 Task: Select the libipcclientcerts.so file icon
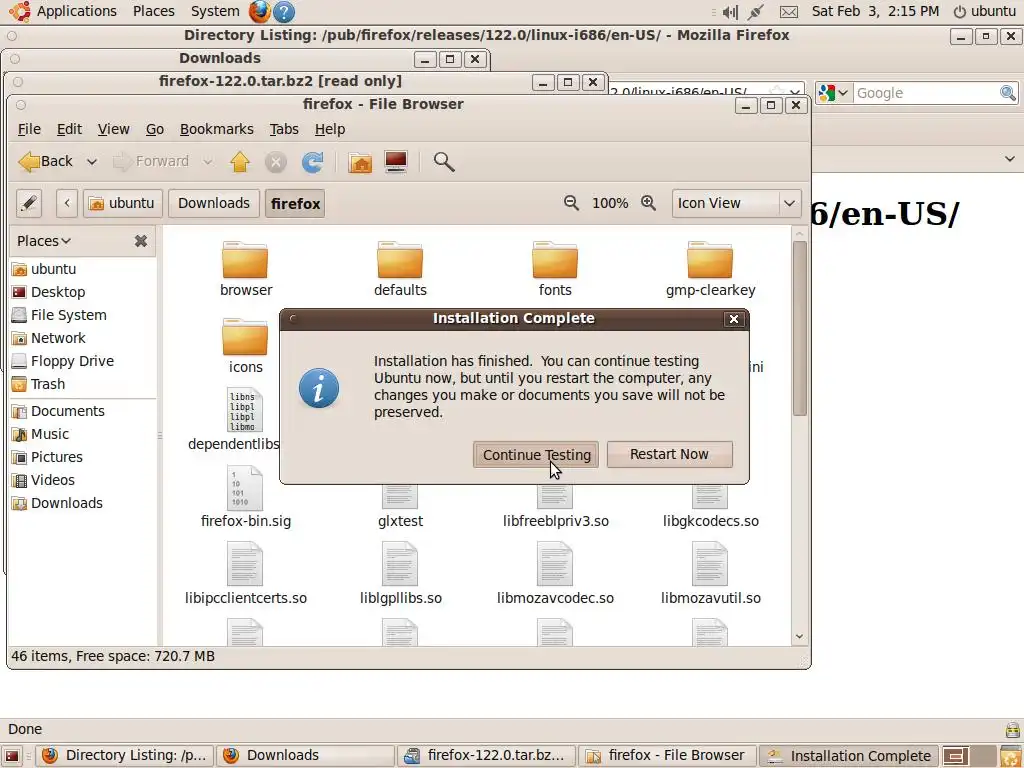click(245, 565)
